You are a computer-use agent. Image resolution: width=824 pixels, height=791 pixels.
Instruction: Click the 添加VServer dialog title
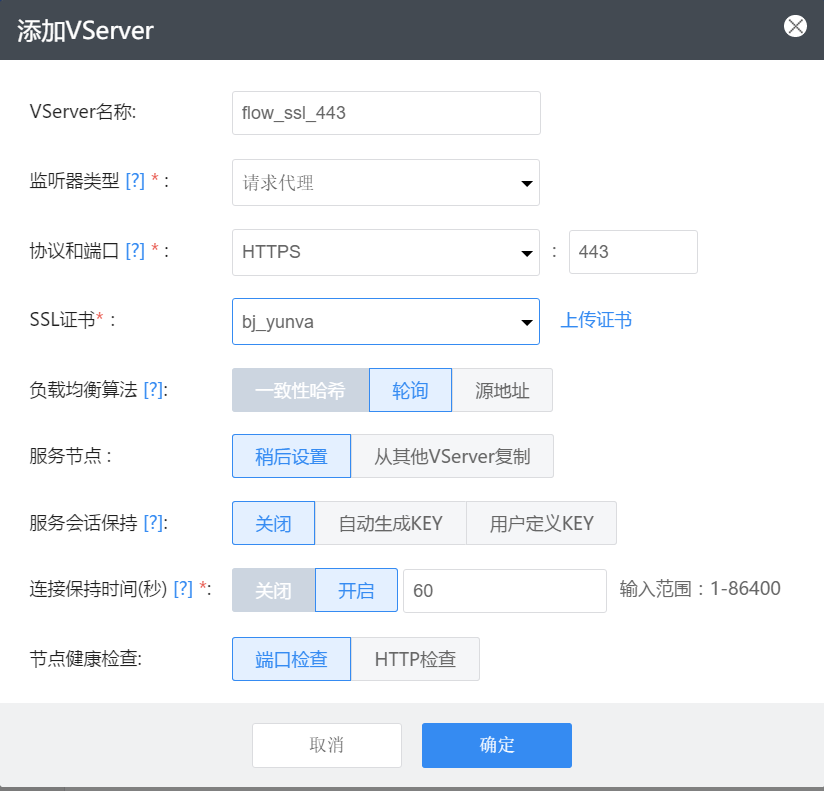click(85, 30)
